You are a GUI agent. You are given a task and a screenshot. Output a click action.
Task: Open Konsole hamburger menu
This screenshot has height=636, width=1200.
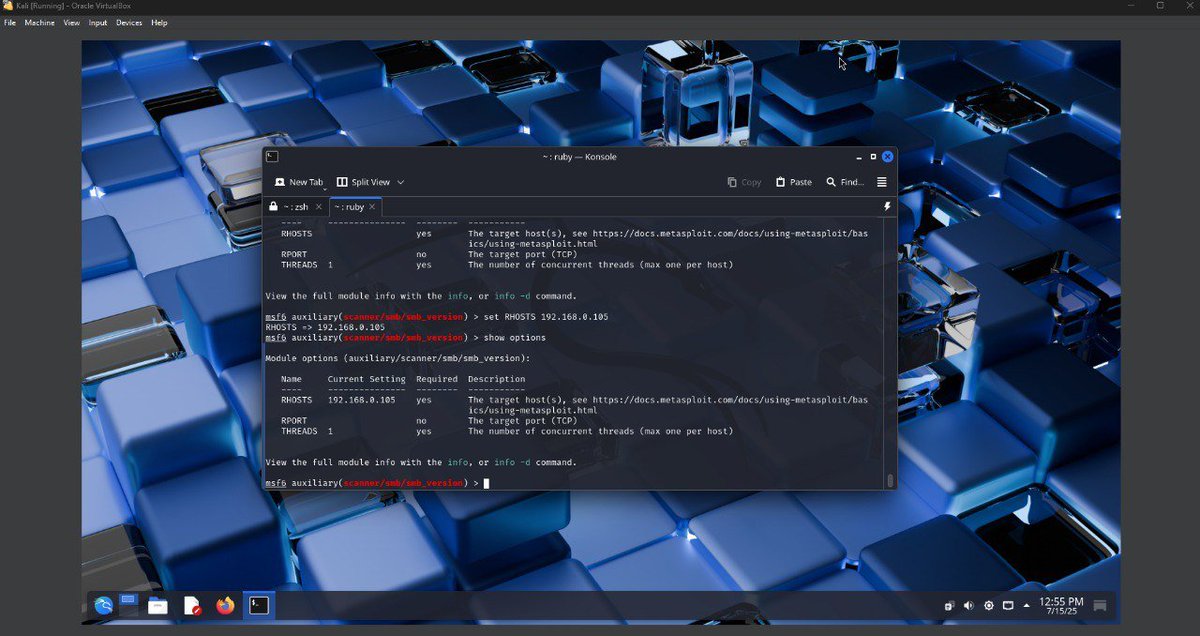click(x=882, y=182)
